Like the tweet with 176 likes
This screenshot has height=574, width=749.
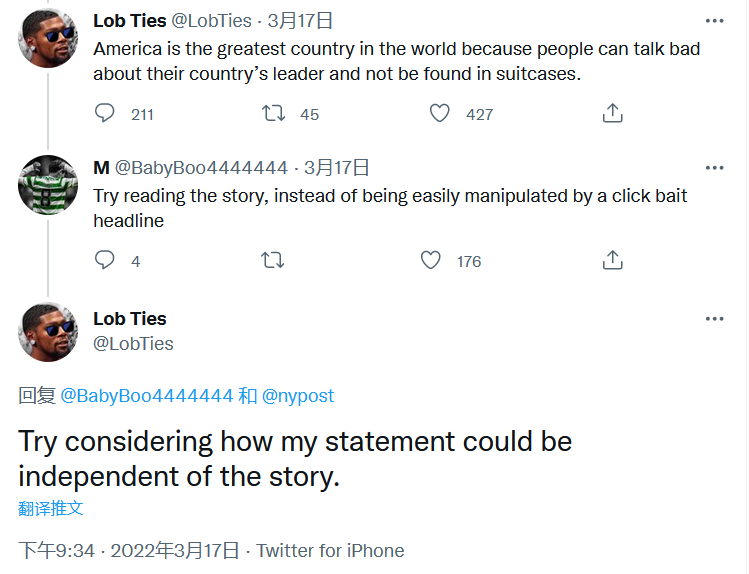pos(431,260)
